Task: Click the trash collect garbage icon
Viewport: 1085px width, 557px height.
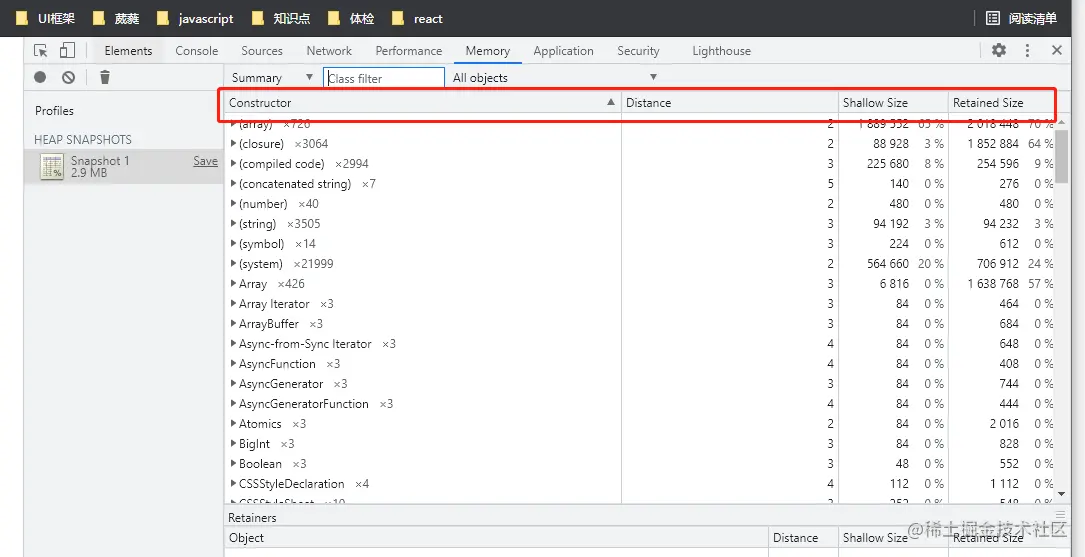Action: [104, 77]
